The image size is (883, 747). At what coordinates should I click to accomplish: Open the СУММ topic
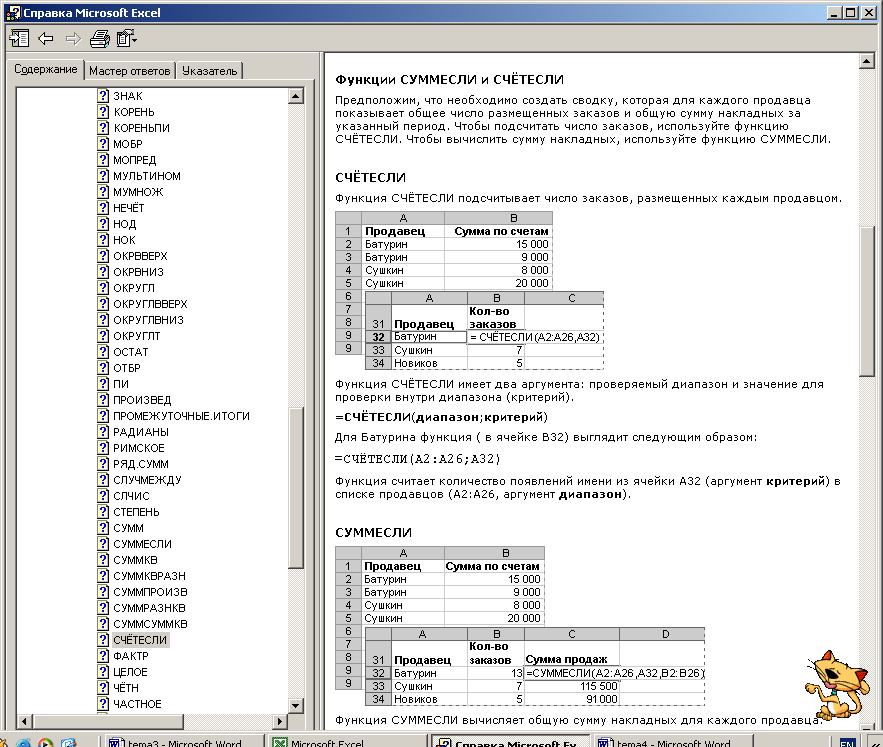point(128,528)
